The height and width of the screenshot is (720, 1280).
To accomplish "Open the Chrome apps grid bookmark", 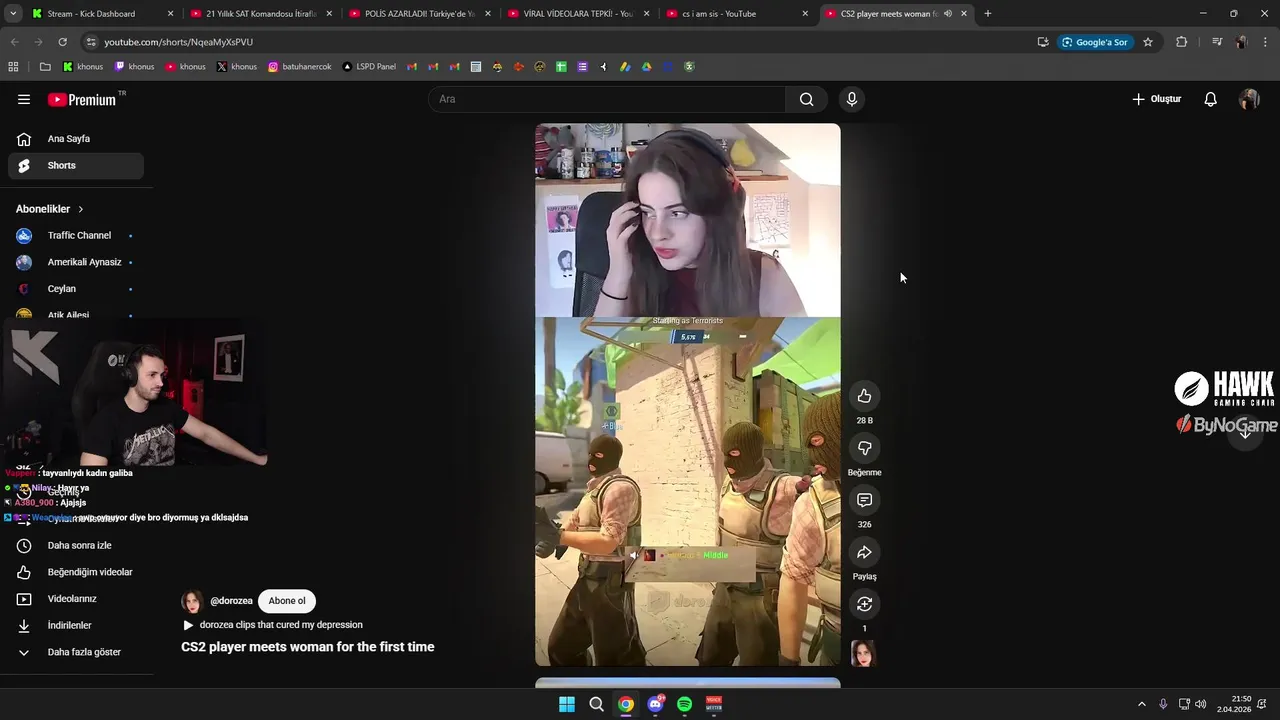I will point(13,67).
